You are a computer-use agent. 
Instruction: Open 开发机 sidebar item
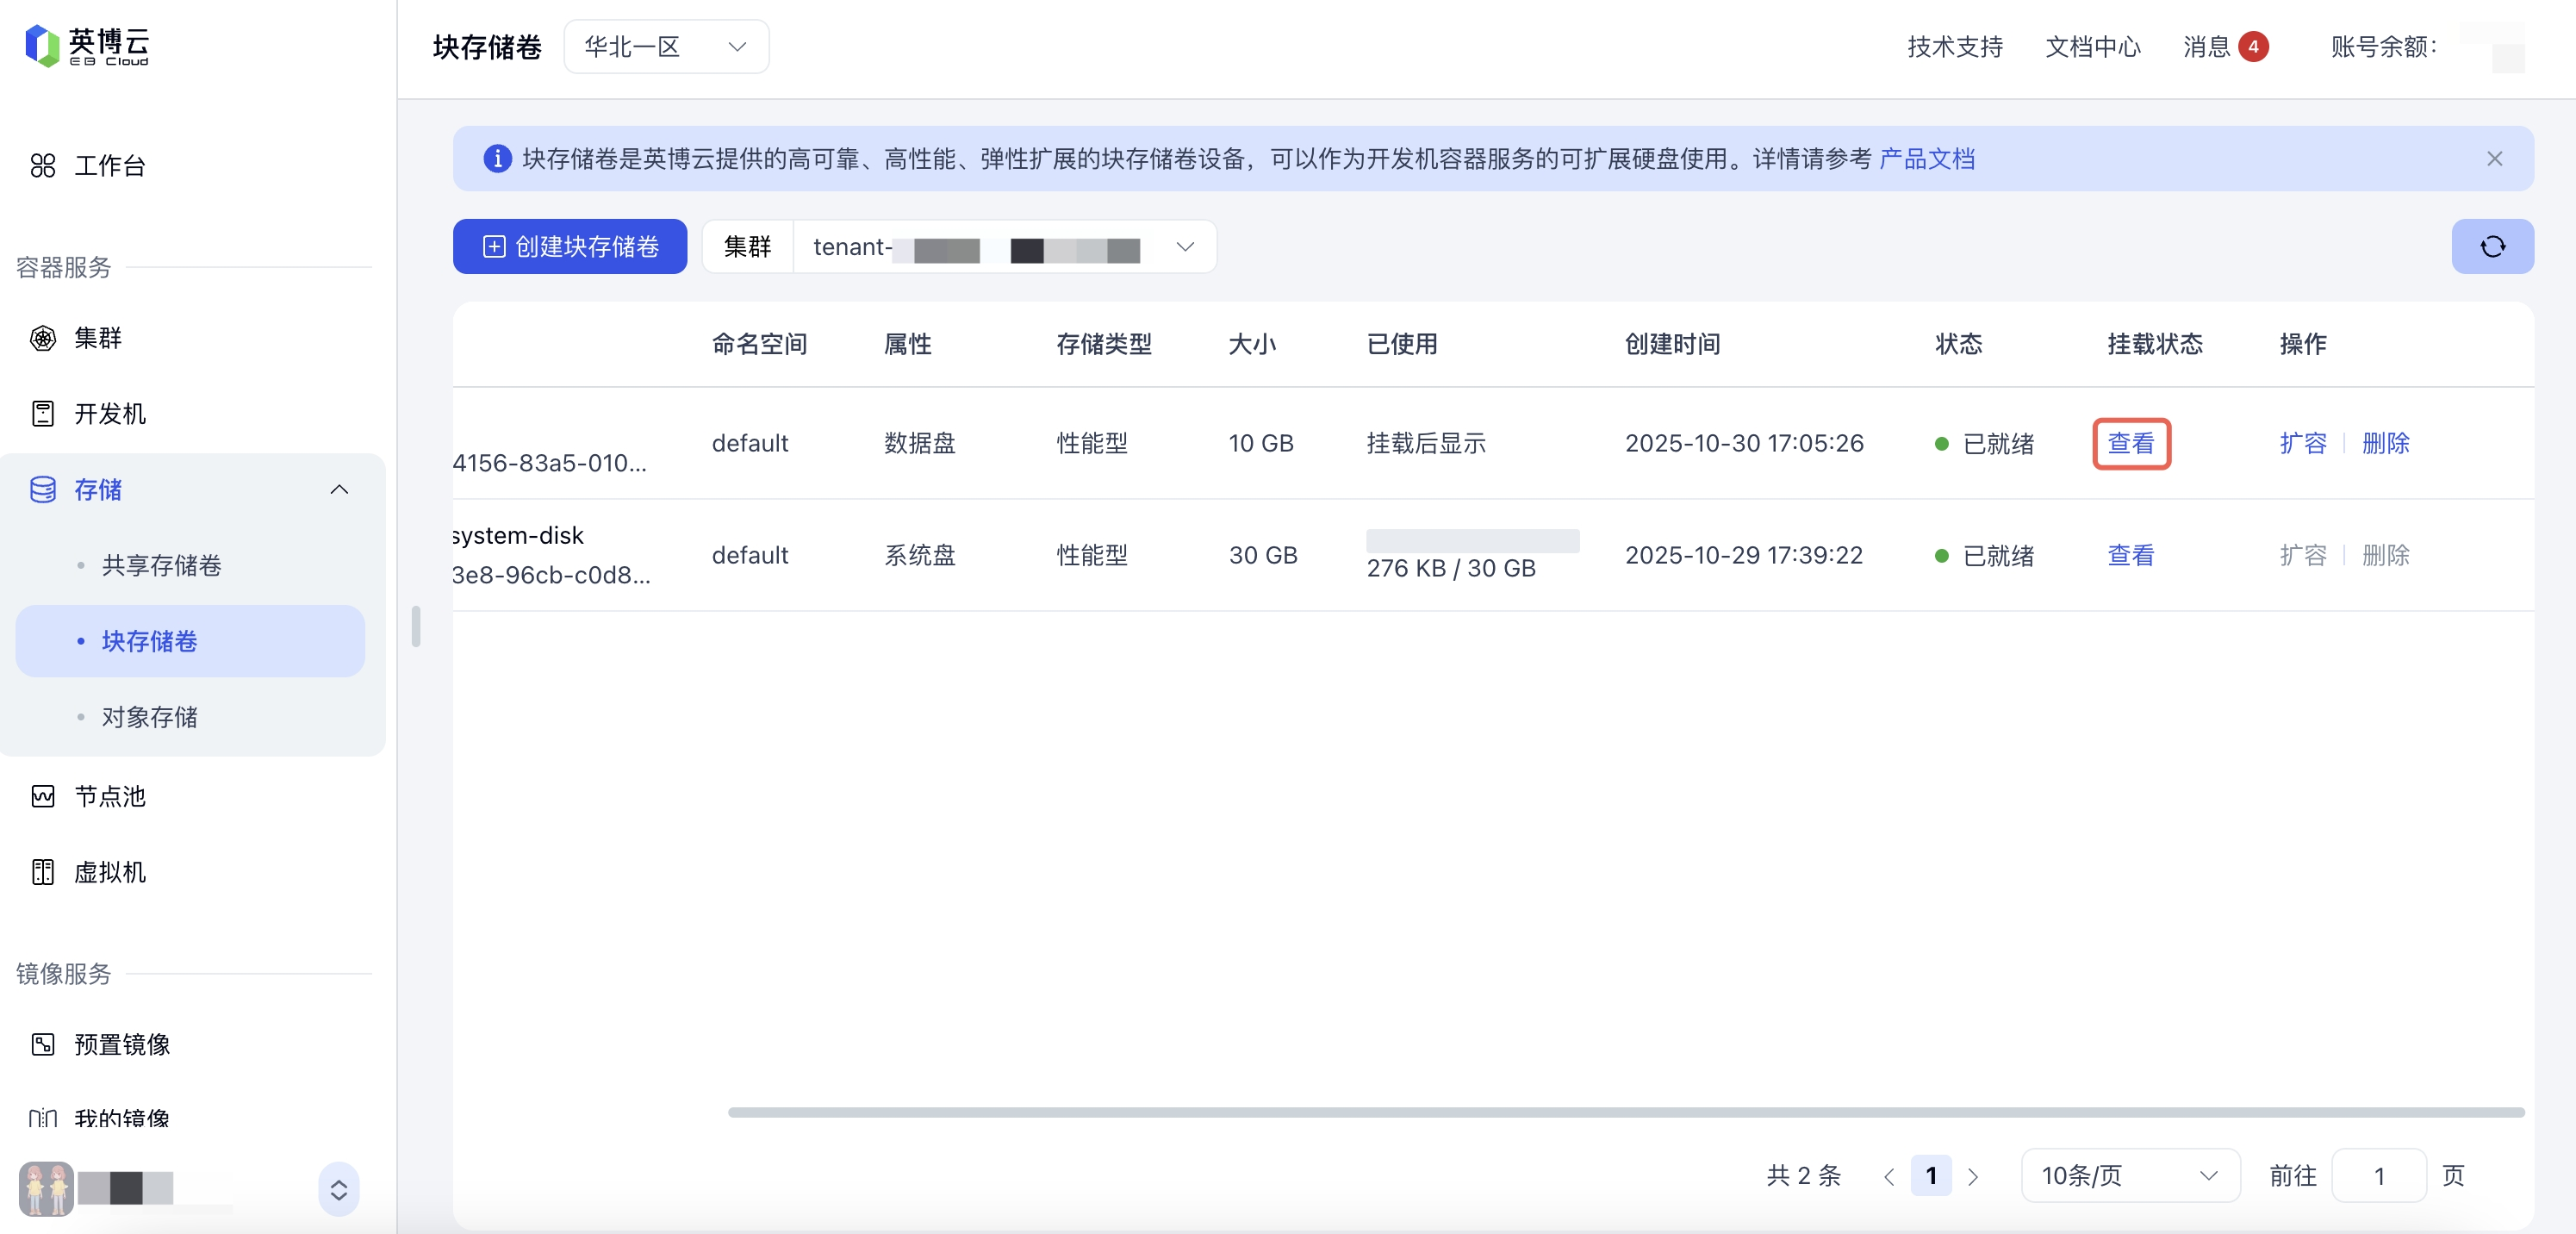pyautogui.click(x=109, y=413)
